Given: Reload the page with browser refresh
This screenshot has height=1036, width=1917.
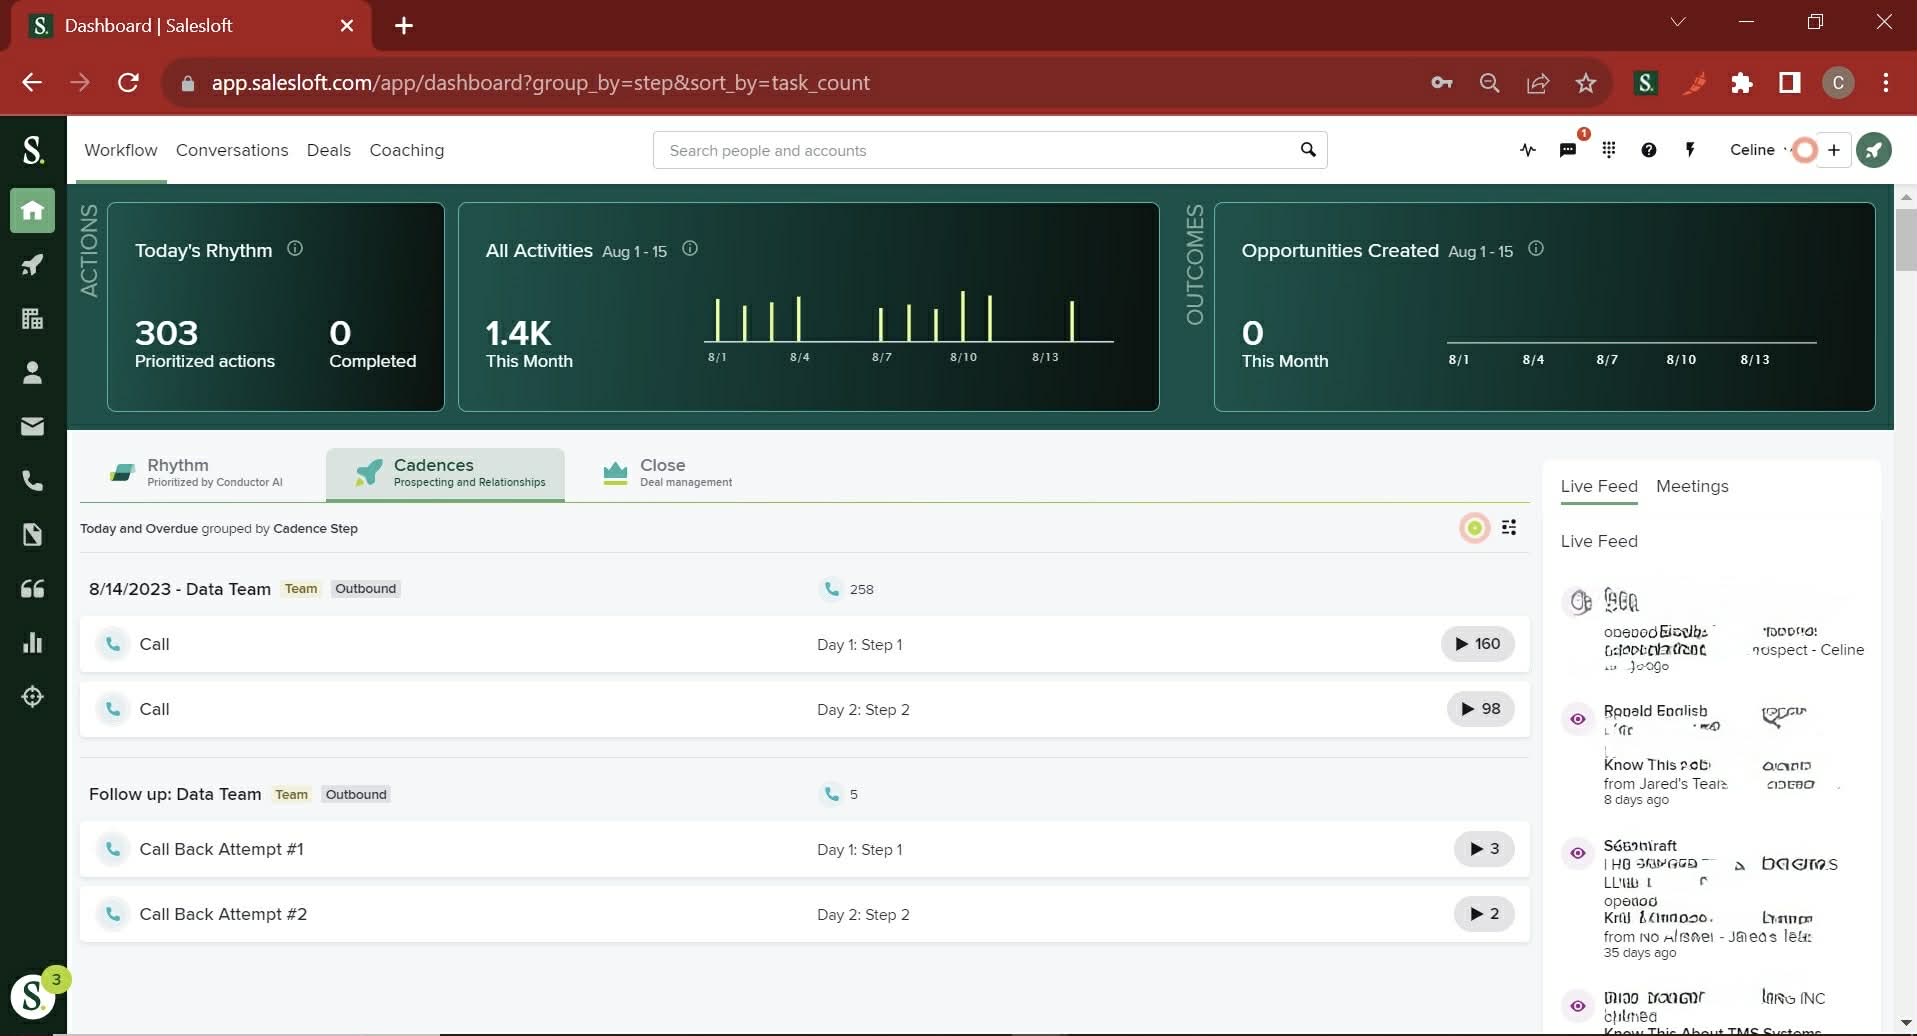Looking at the screenshot, I should (x=128, y=83).
